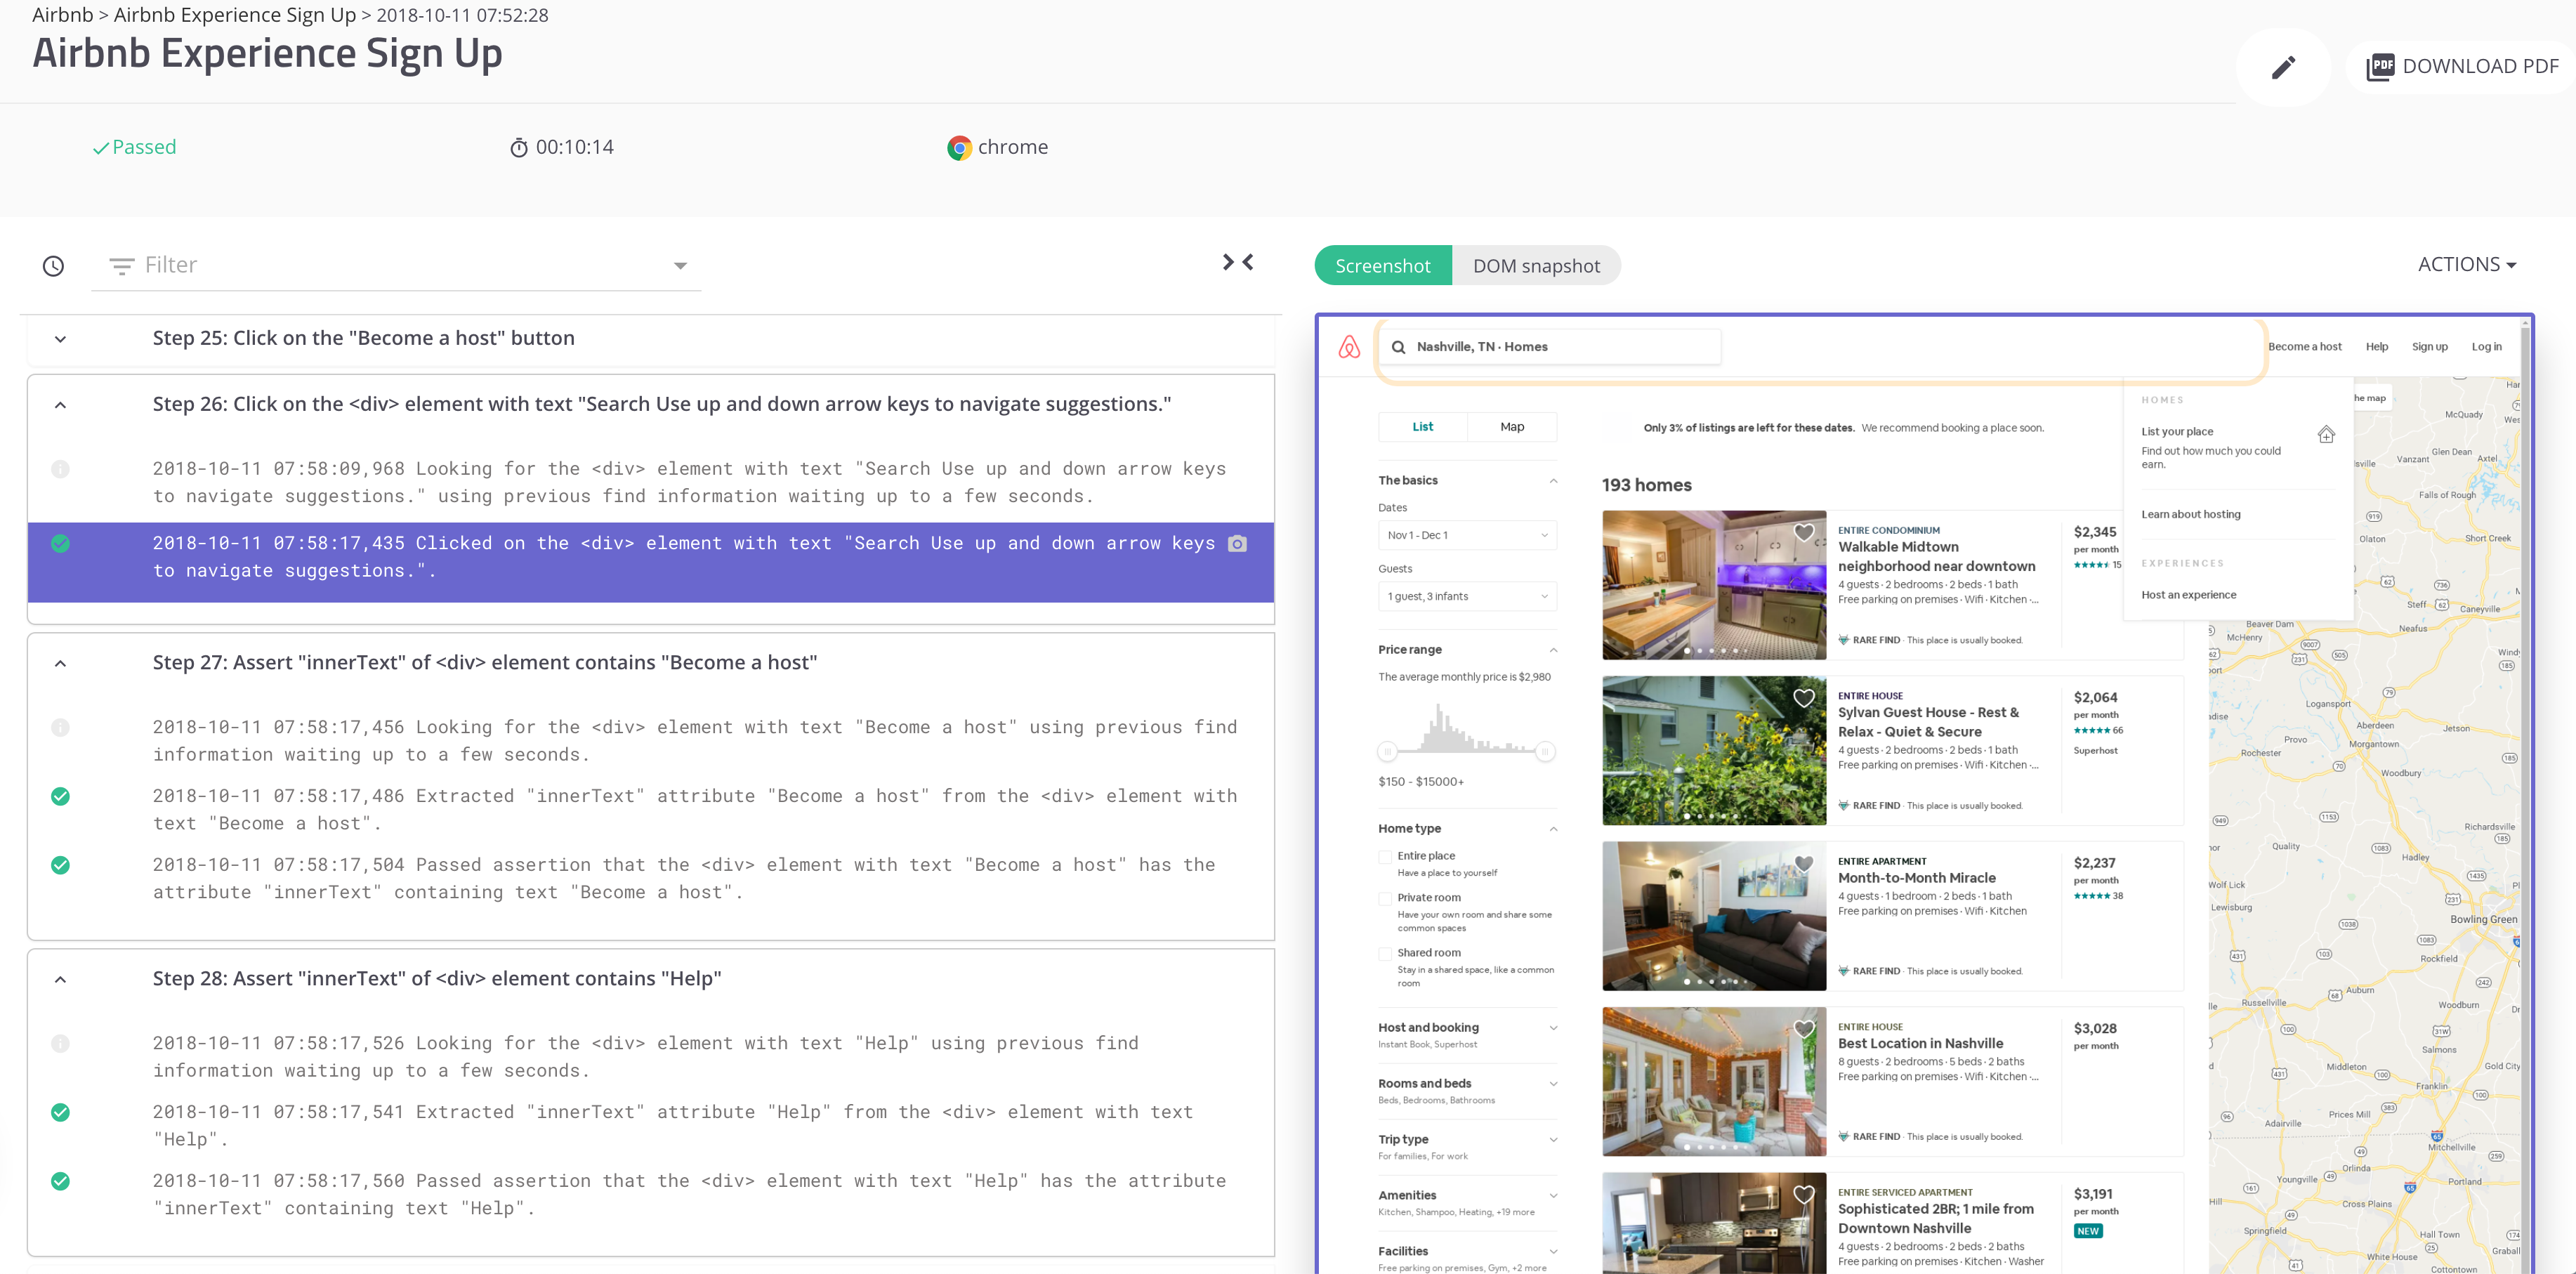The image size is (2576, 1274).
Task: Click the heart on Sylvan Guest House listing
Action: click(1803, 698)
